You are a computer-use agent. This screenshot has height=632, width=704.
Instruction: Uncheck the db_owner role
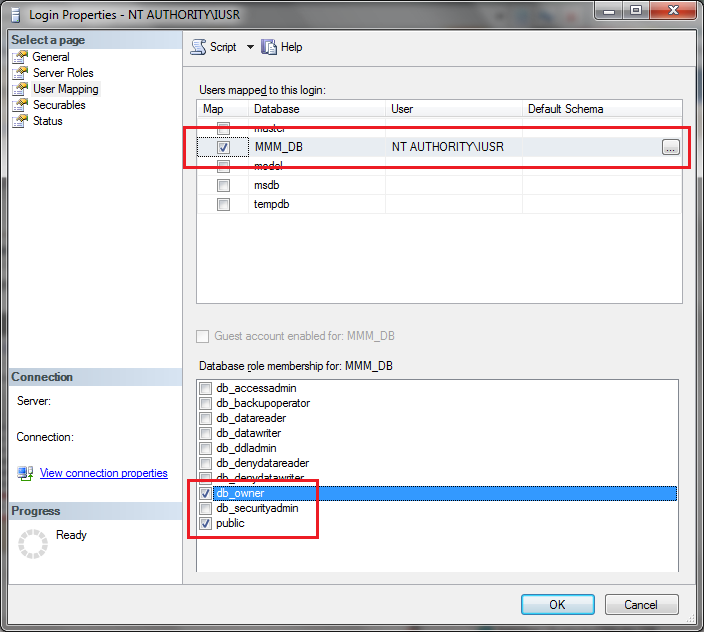click(205, 493)
